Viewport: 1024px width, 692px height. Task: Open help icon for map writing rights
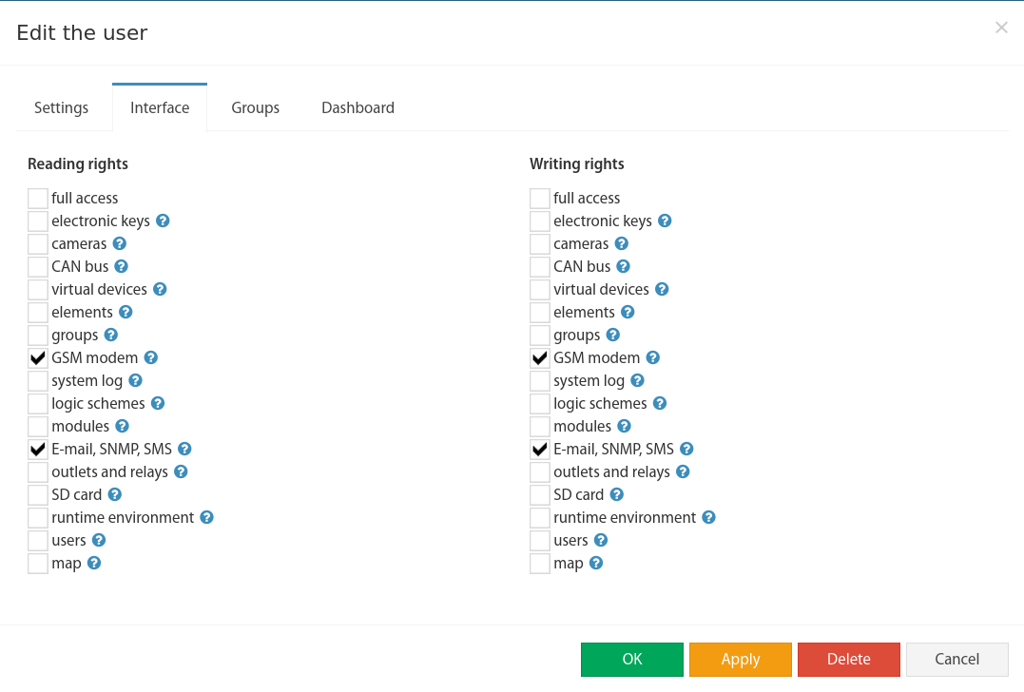[596, 563]
